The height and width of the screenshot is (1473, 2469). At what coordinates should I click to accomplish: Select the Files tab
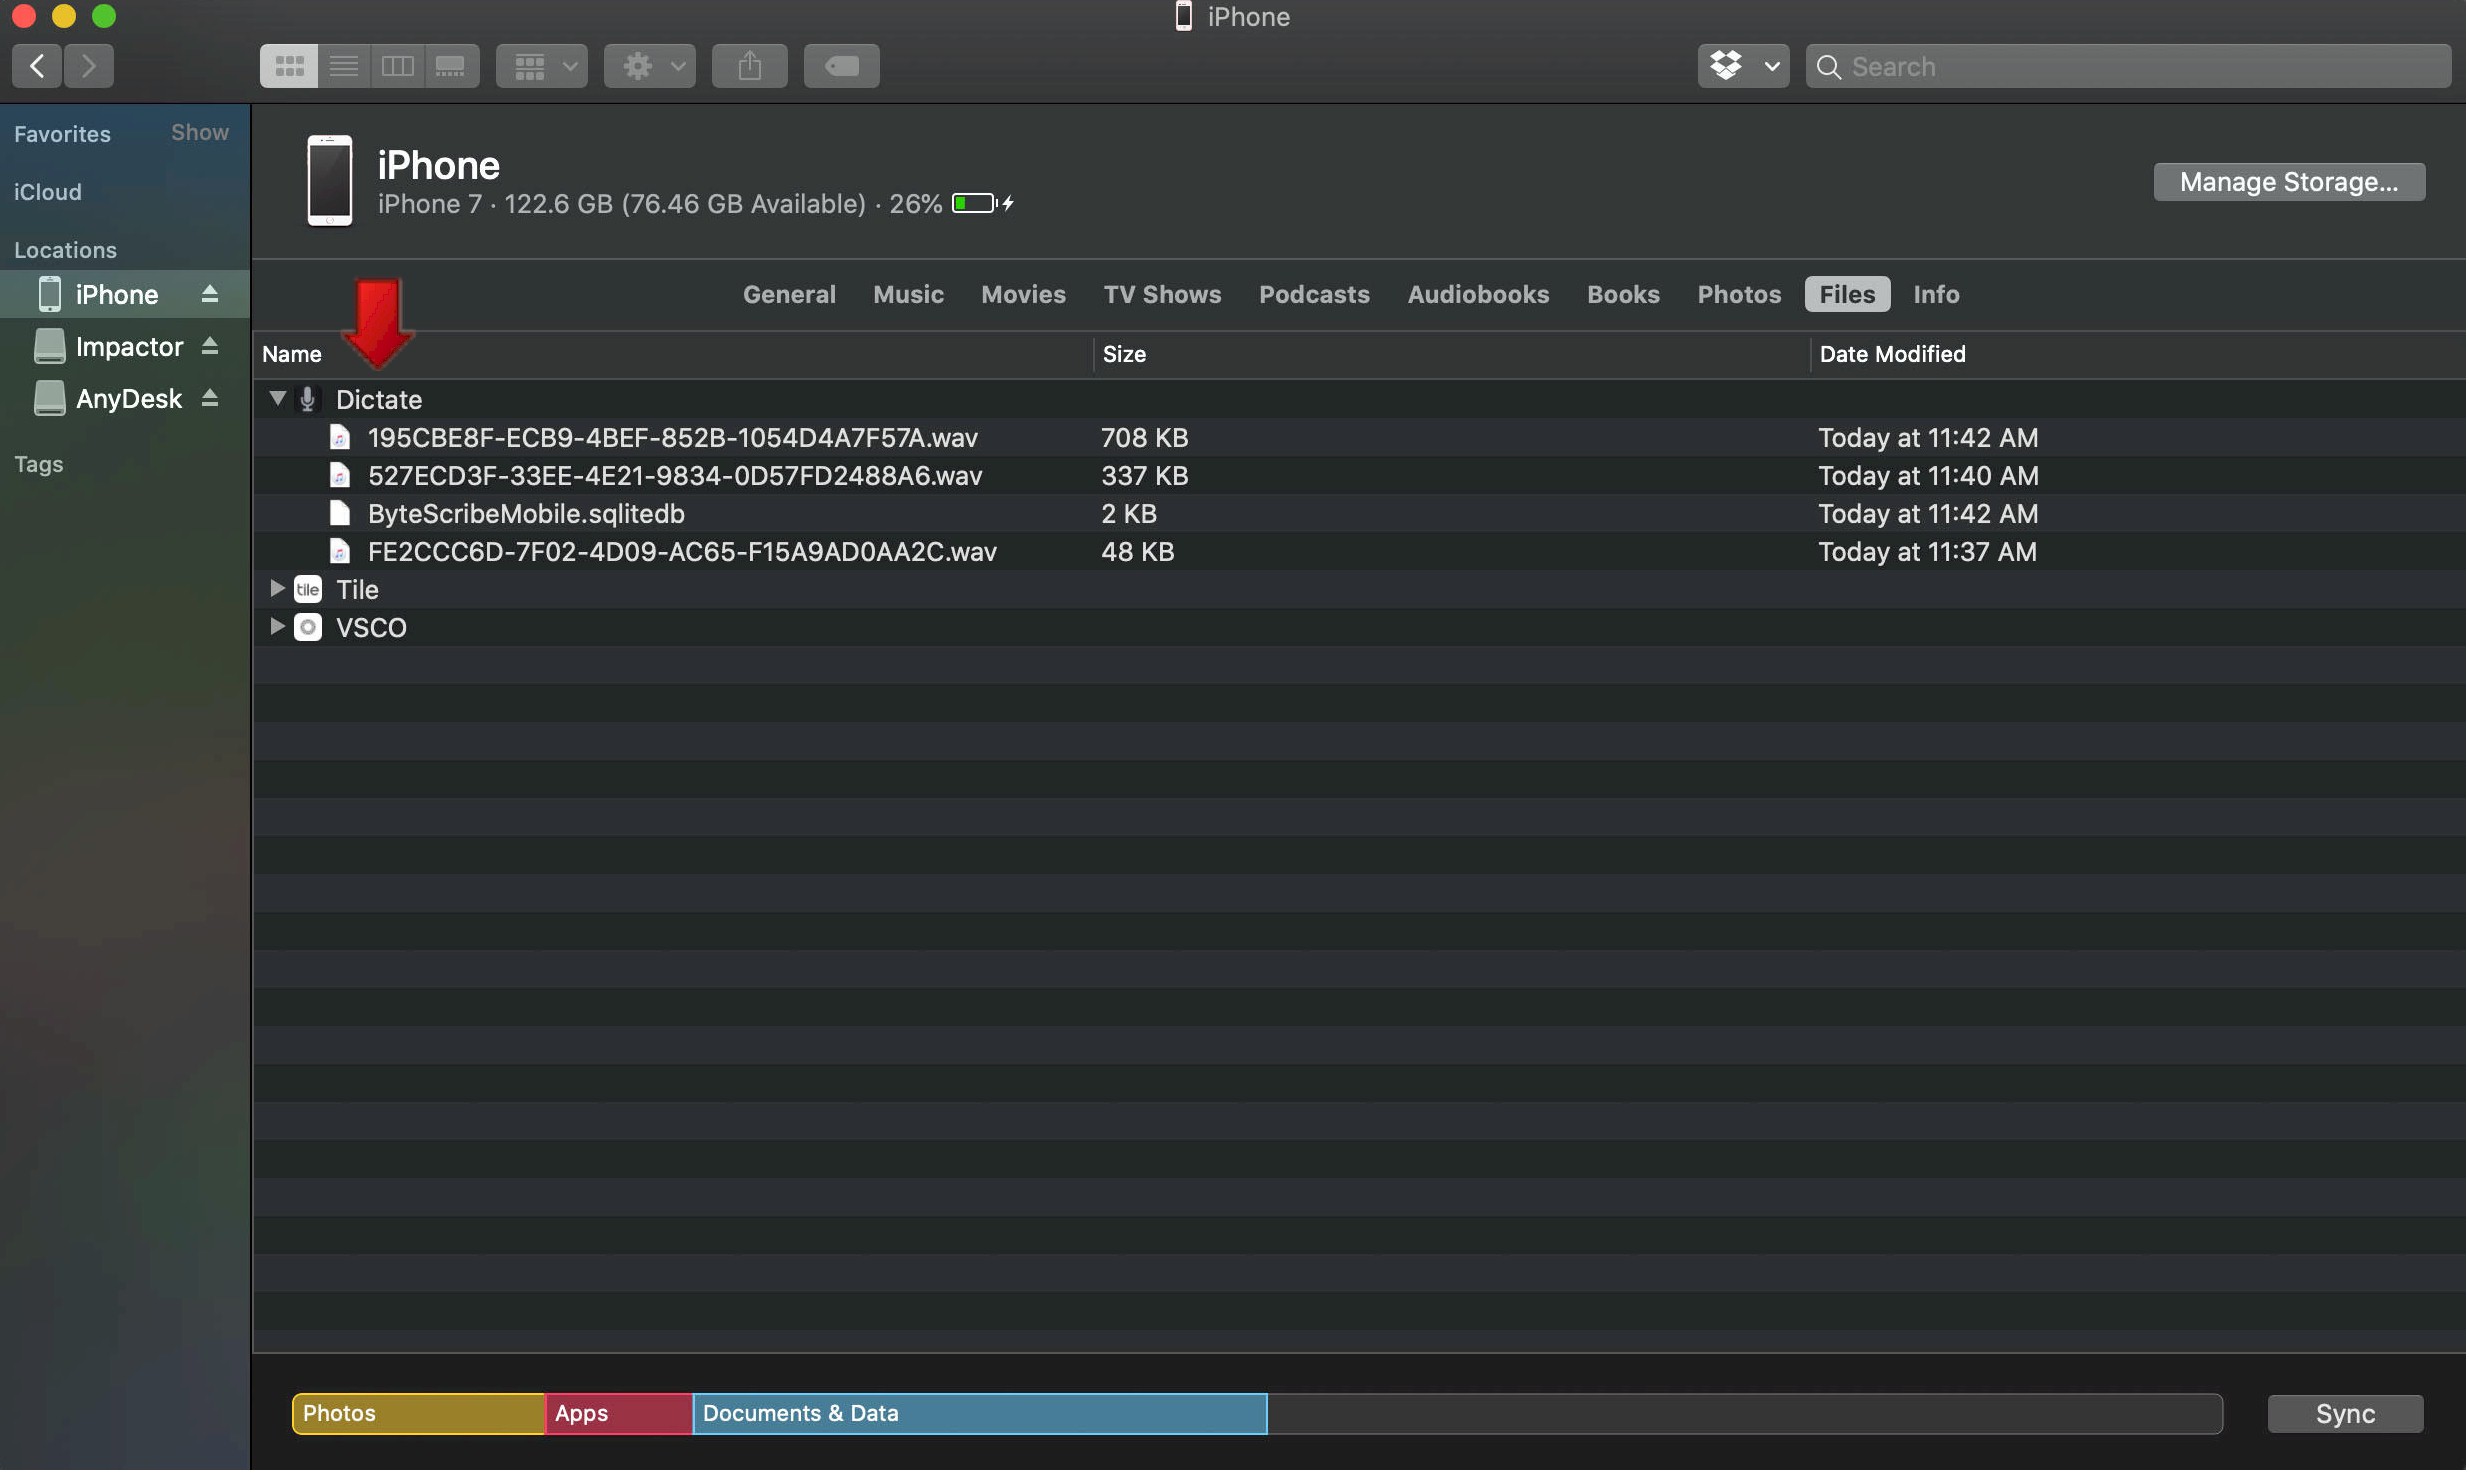1847,294
